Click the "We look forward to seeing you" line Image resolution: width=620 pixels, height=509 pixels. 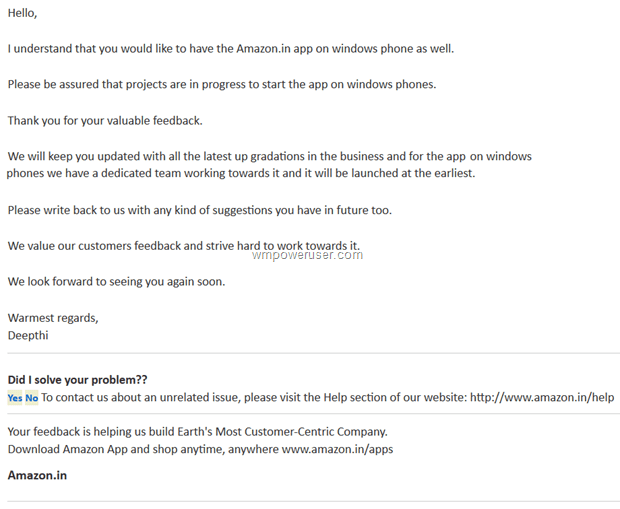pos(116,282)
